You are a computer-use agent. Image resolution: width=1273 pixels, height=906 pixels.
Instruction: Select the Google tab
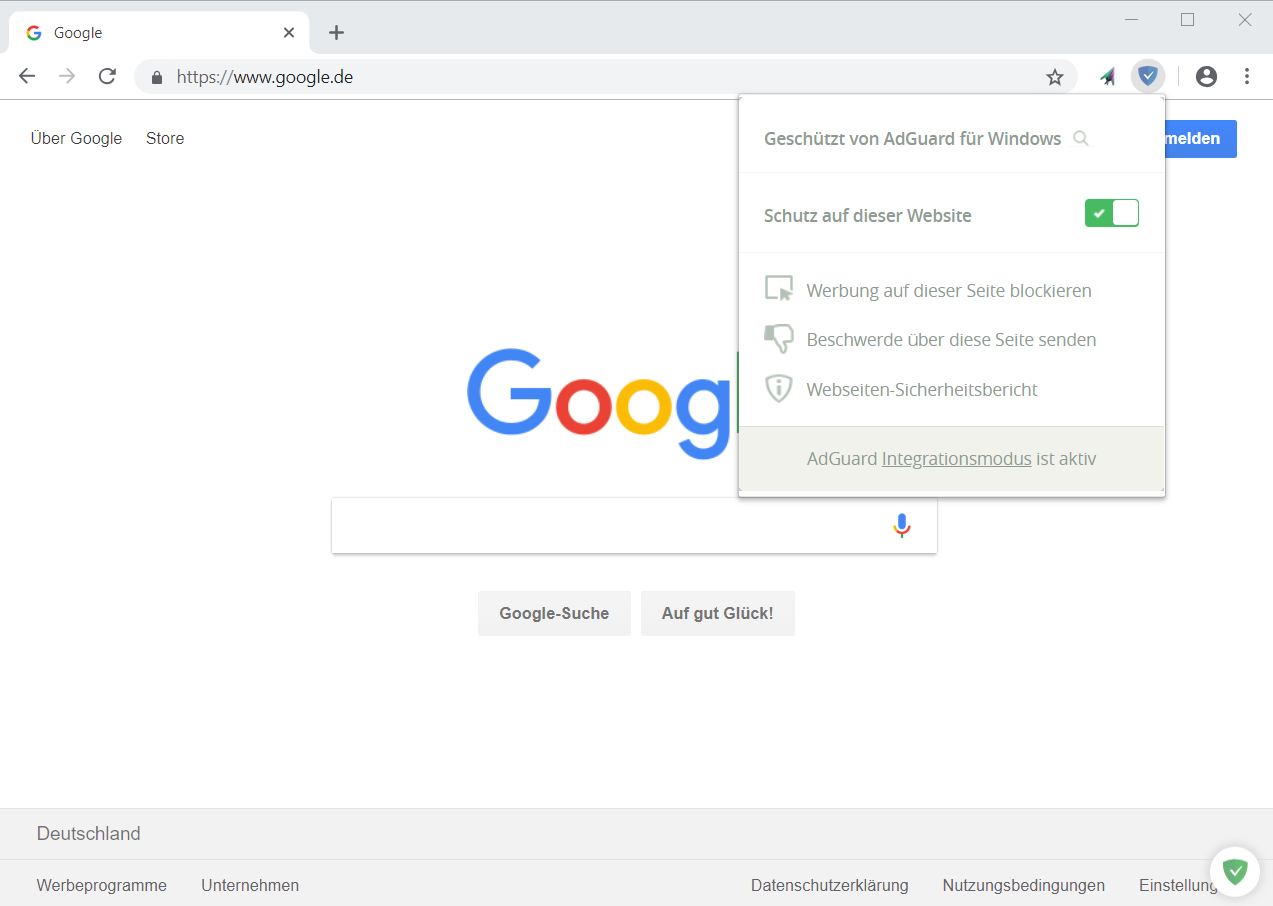click(x=160, y=33)
